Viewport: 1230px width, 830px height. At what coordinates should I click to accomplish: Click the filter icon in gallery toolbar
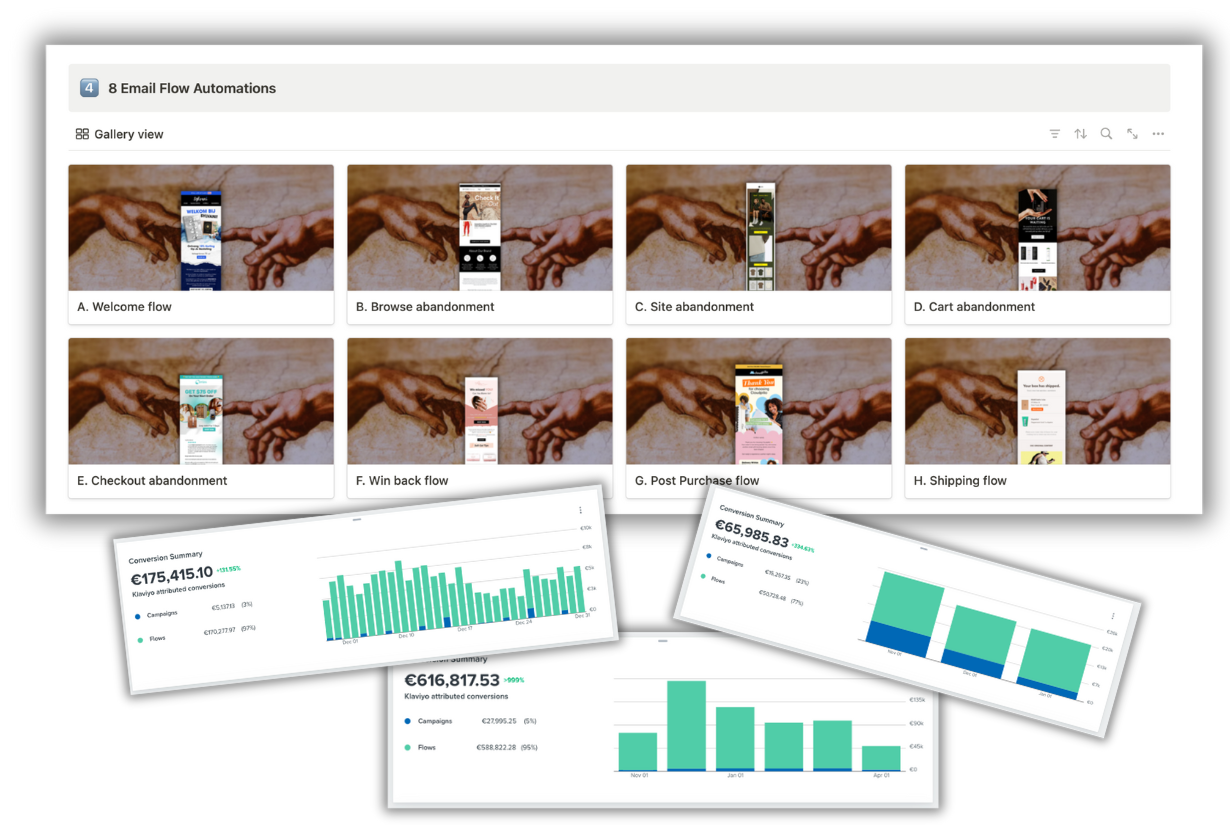(x=1054, y=134)
